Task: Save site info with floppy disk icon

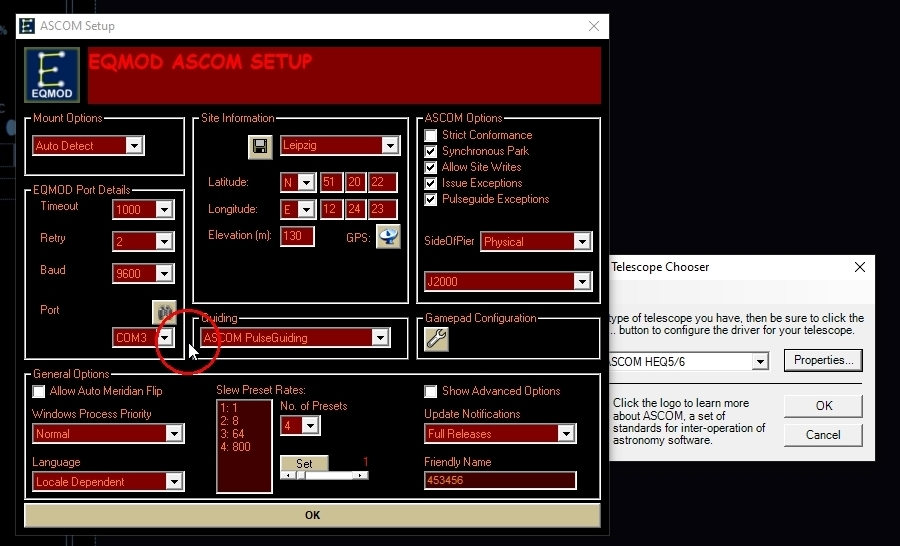Action: coord(260,146)
